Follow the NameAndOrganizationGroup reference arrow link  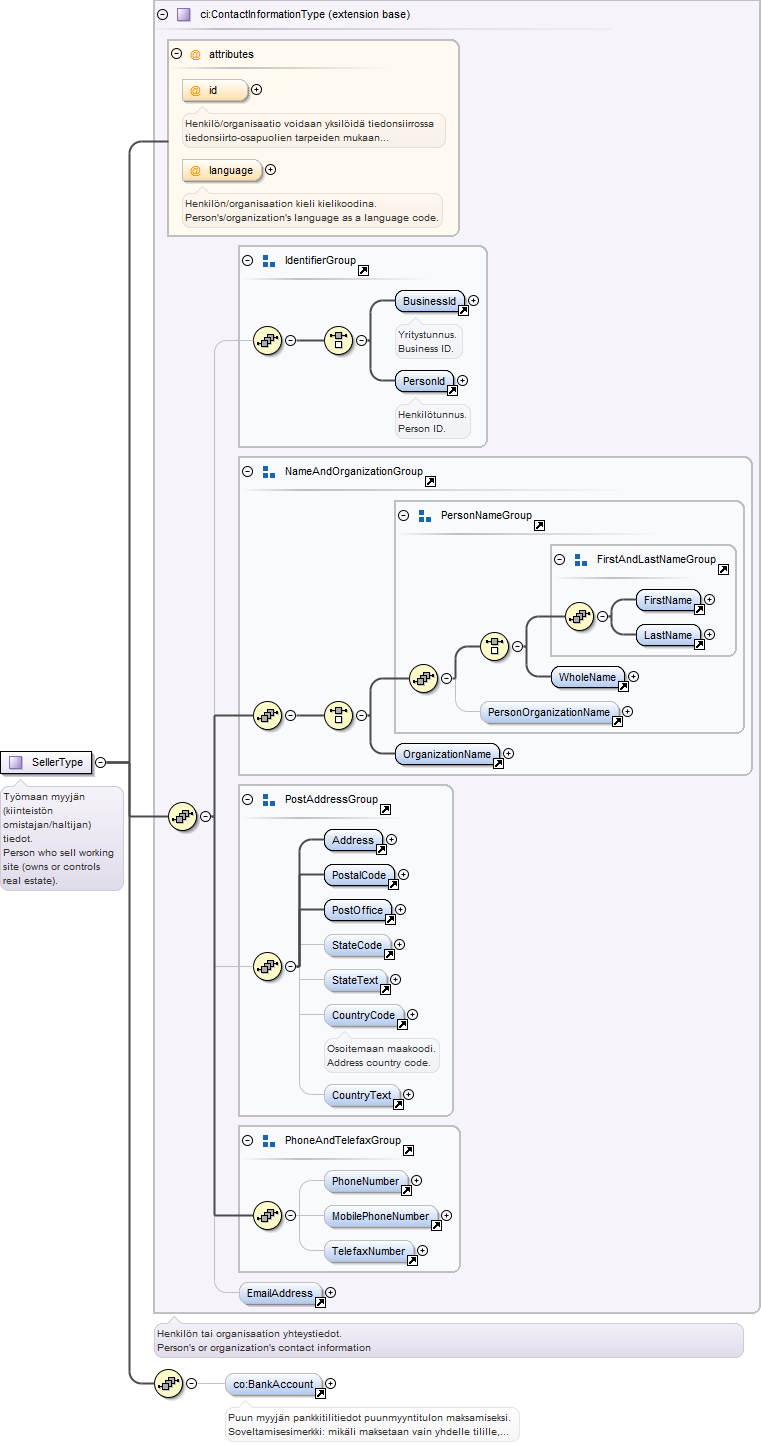pyautogui.click(x=430, y=481)
